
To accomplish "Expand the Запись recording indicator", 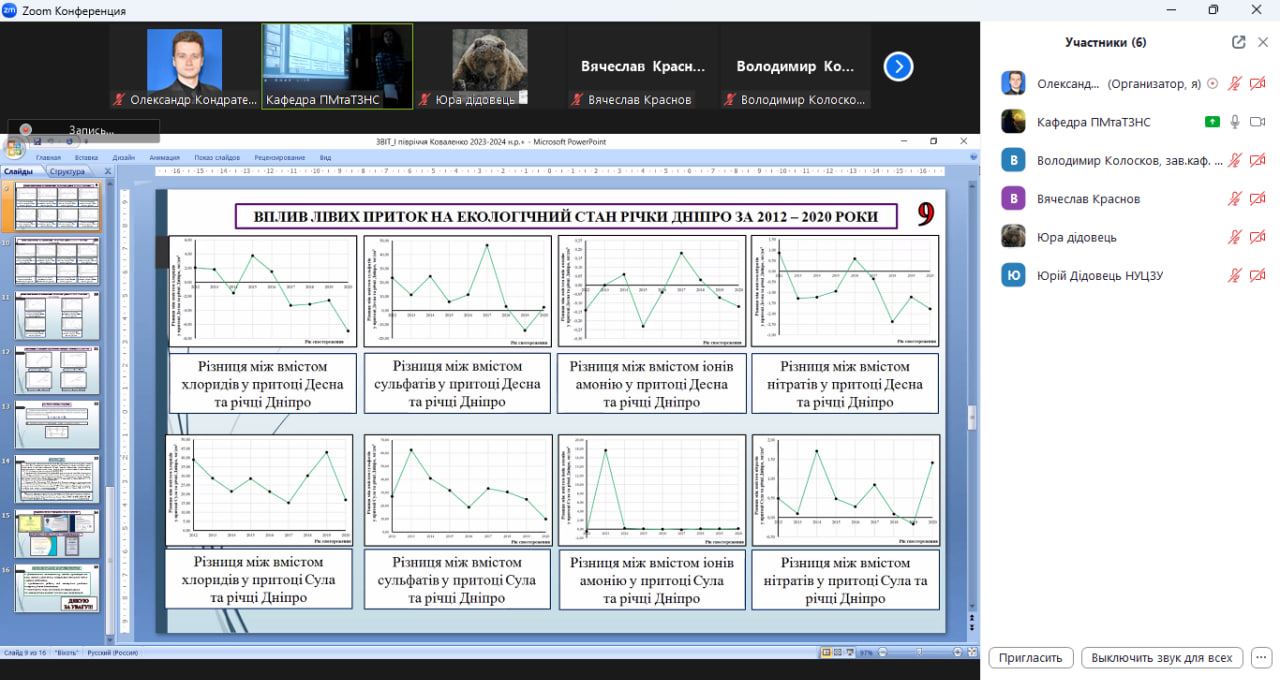I will (x=84, y=130).
